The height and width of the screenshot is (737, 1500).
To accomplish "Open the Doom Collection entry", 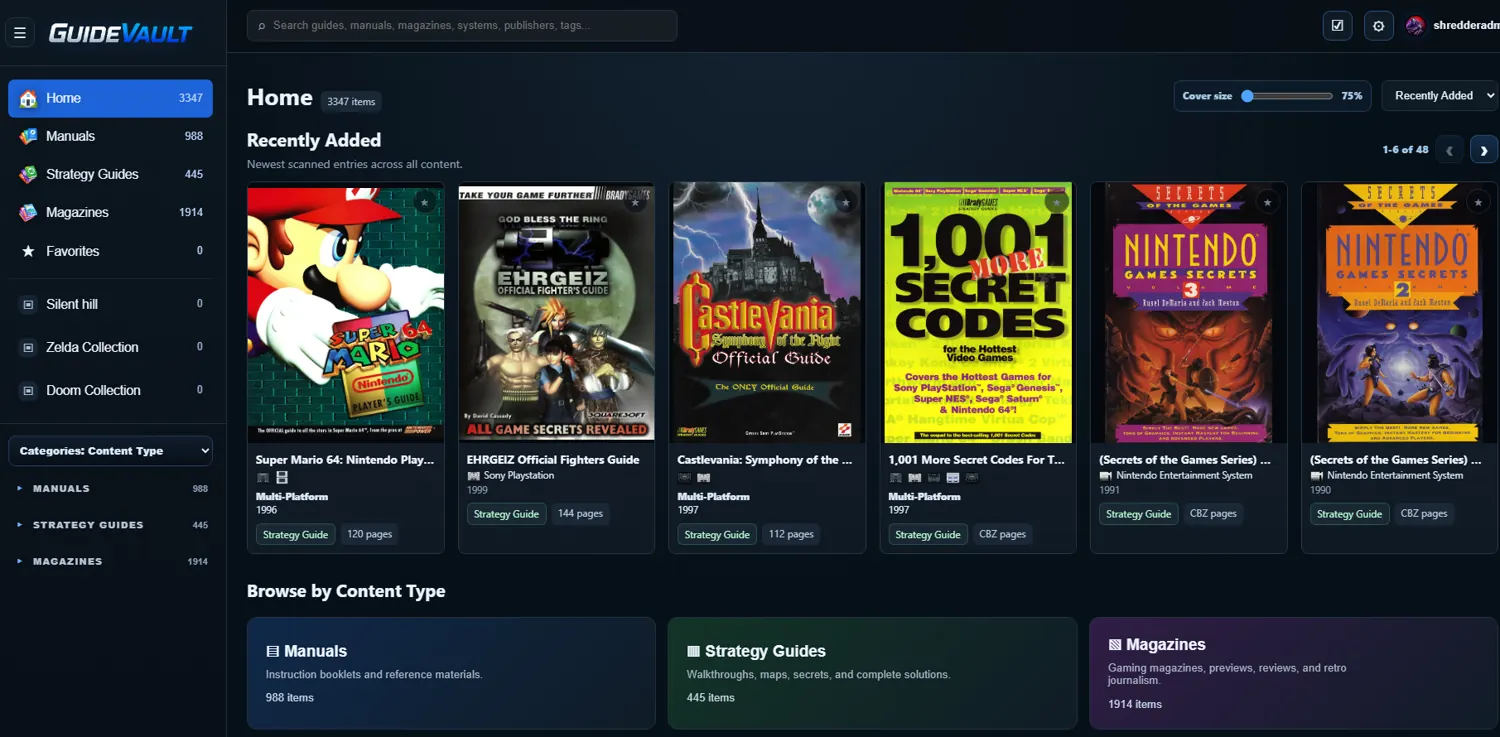I will (x=110, y=390).
